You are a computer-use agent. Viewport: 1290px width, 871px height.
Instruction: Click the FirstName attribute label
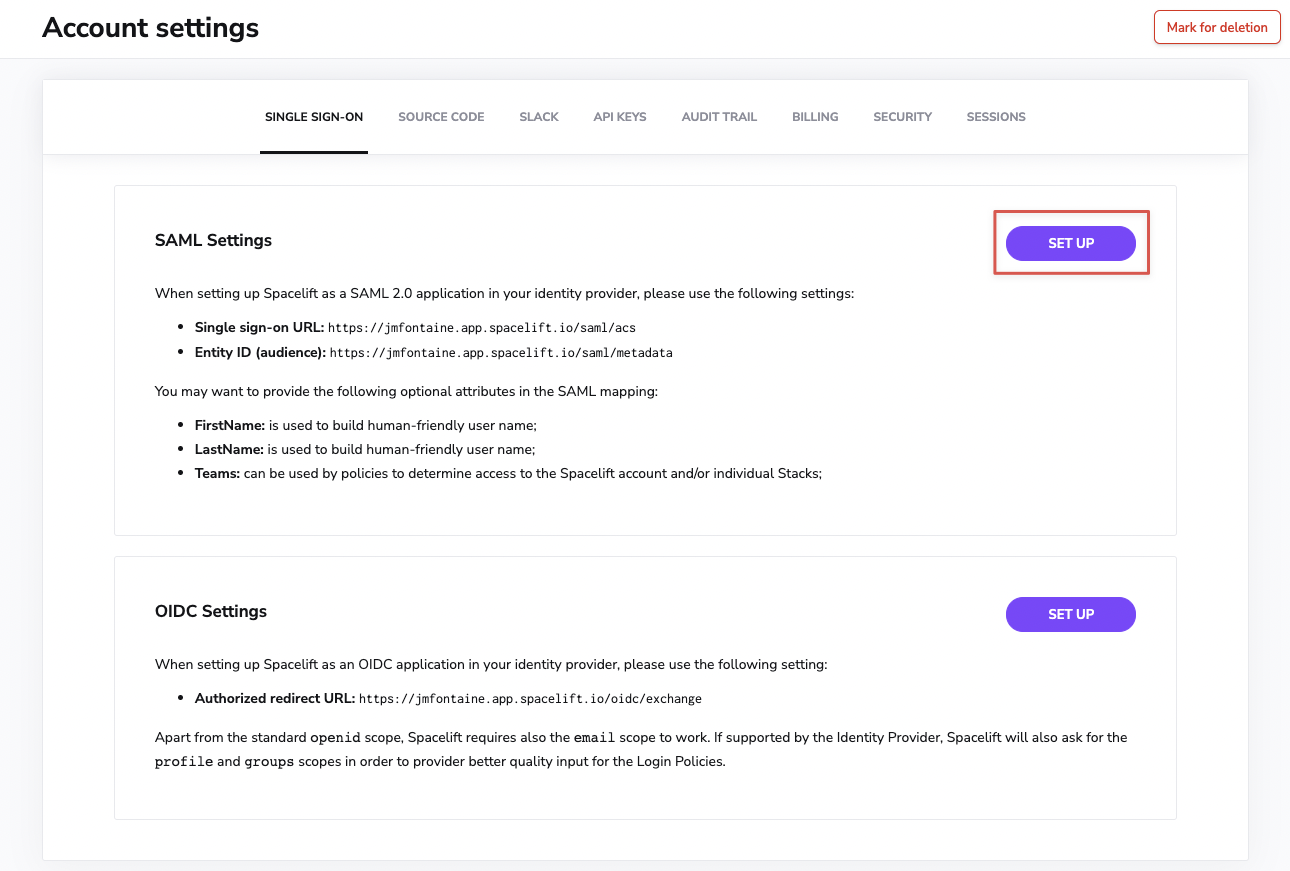[229, 425]
